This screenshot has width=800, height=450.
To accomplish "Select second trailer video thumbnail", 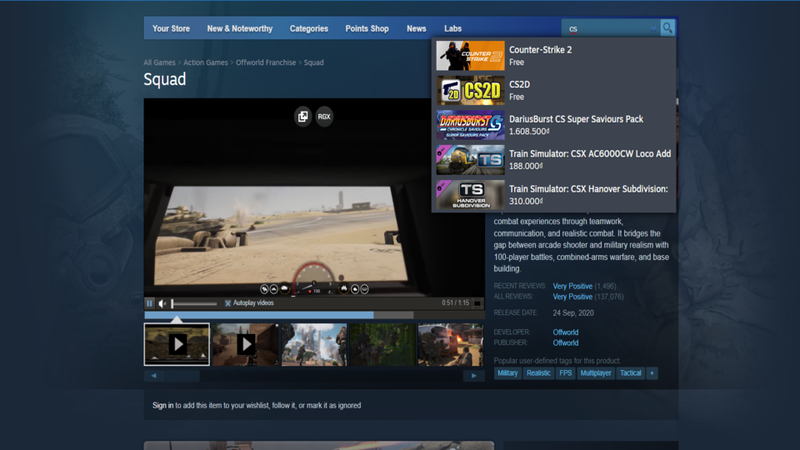I will coord(245,344).
